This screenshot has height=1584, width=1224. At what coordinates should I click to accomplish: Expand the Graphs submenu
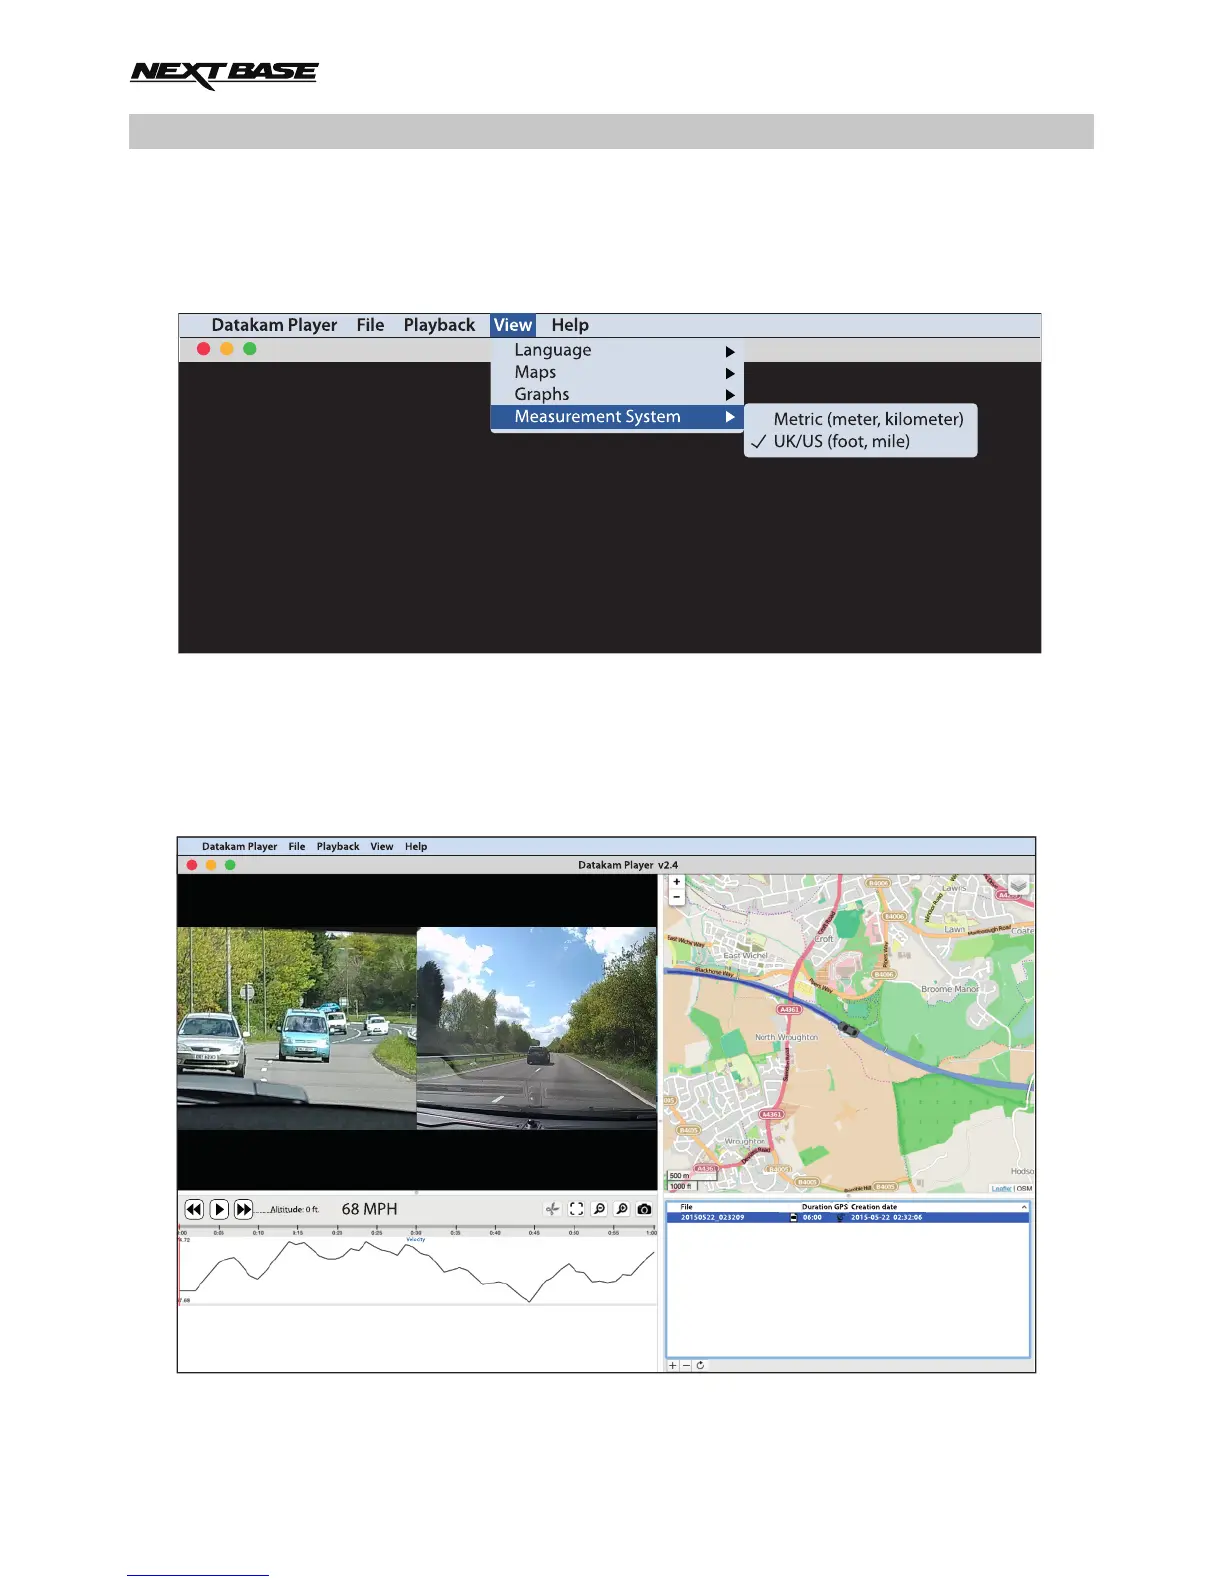pos(617,394)
